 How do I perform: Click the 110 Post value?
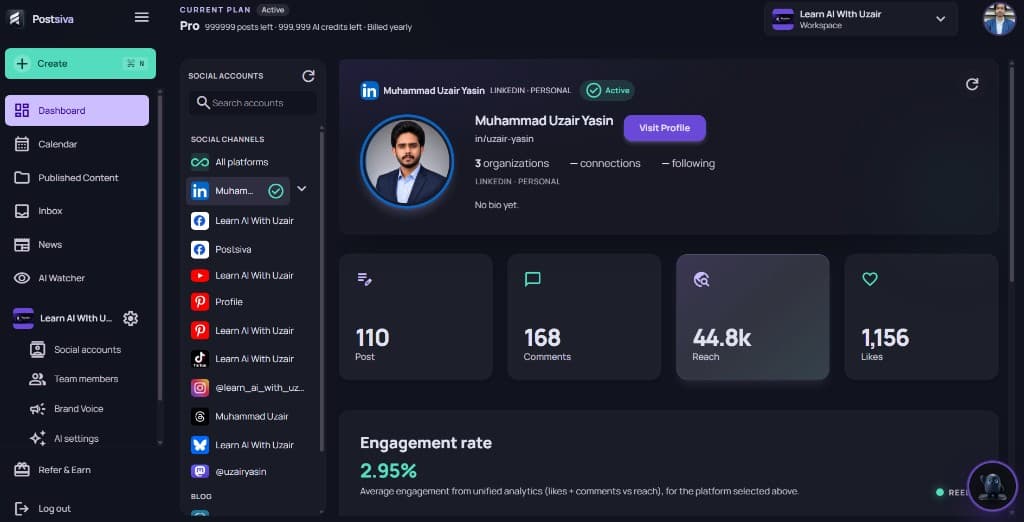(372, 338)
